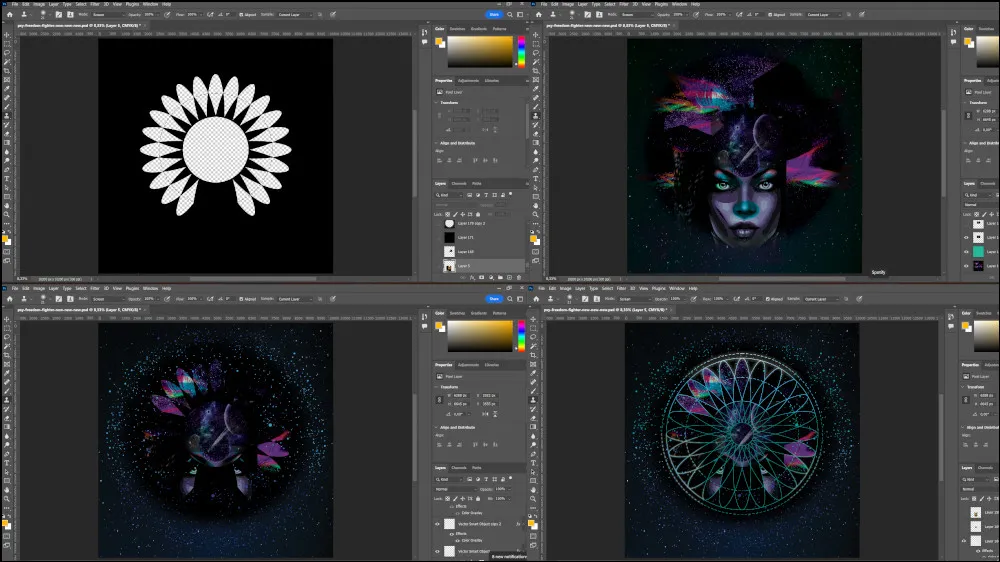The width and height of the screenshot is (1000, 562).
Task: Select the Rectangle shape tool in bottom-left window
Action: coord(7,481)
